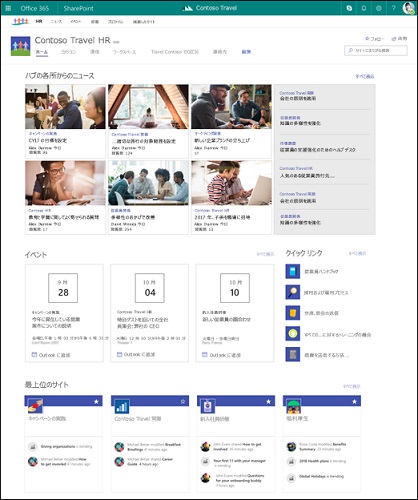418x500 pixels.
Task: Open news image of woman reading with glasses
Action: [x=65, y=183]
